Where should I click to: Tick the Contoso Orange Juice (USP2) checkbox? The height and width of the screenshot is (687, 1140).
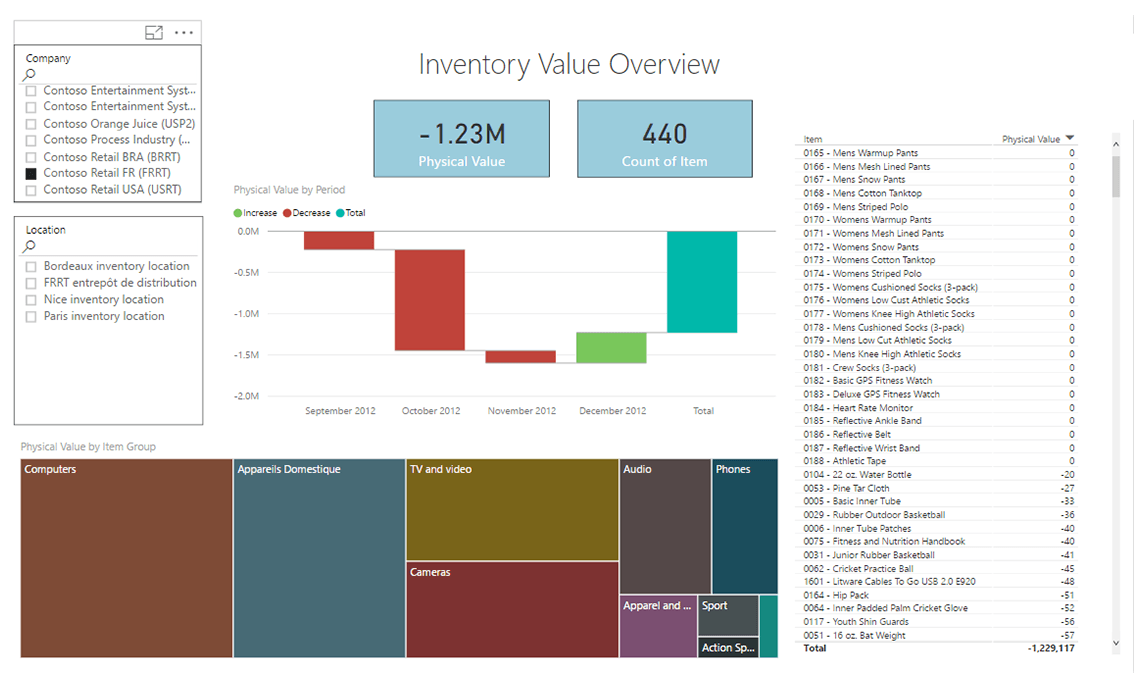tap(31, 124)
